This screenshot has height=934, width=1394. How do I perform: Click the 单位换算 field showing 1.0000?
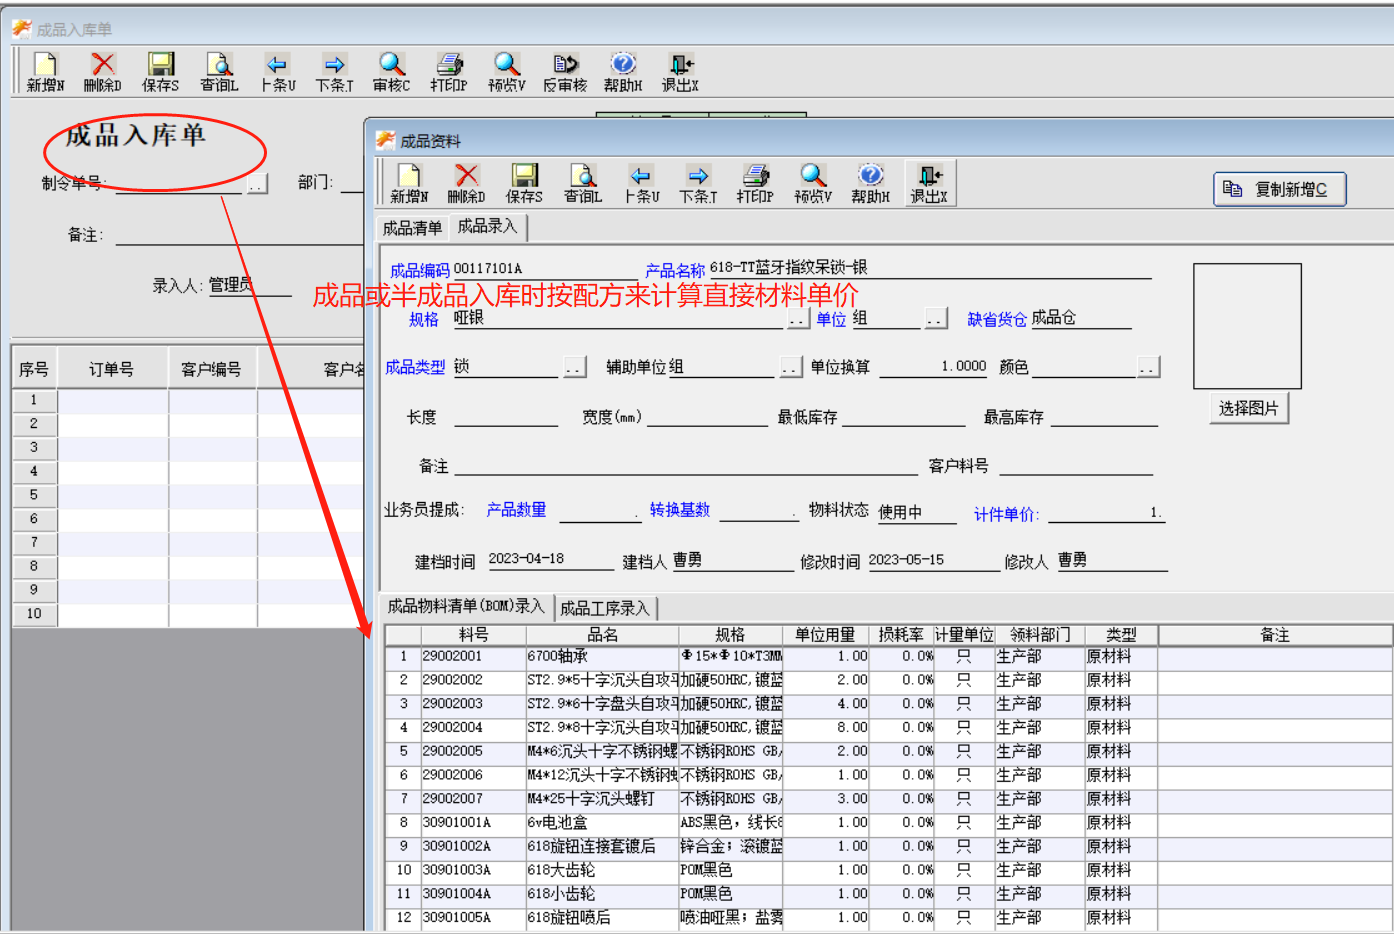click(933, 367)
